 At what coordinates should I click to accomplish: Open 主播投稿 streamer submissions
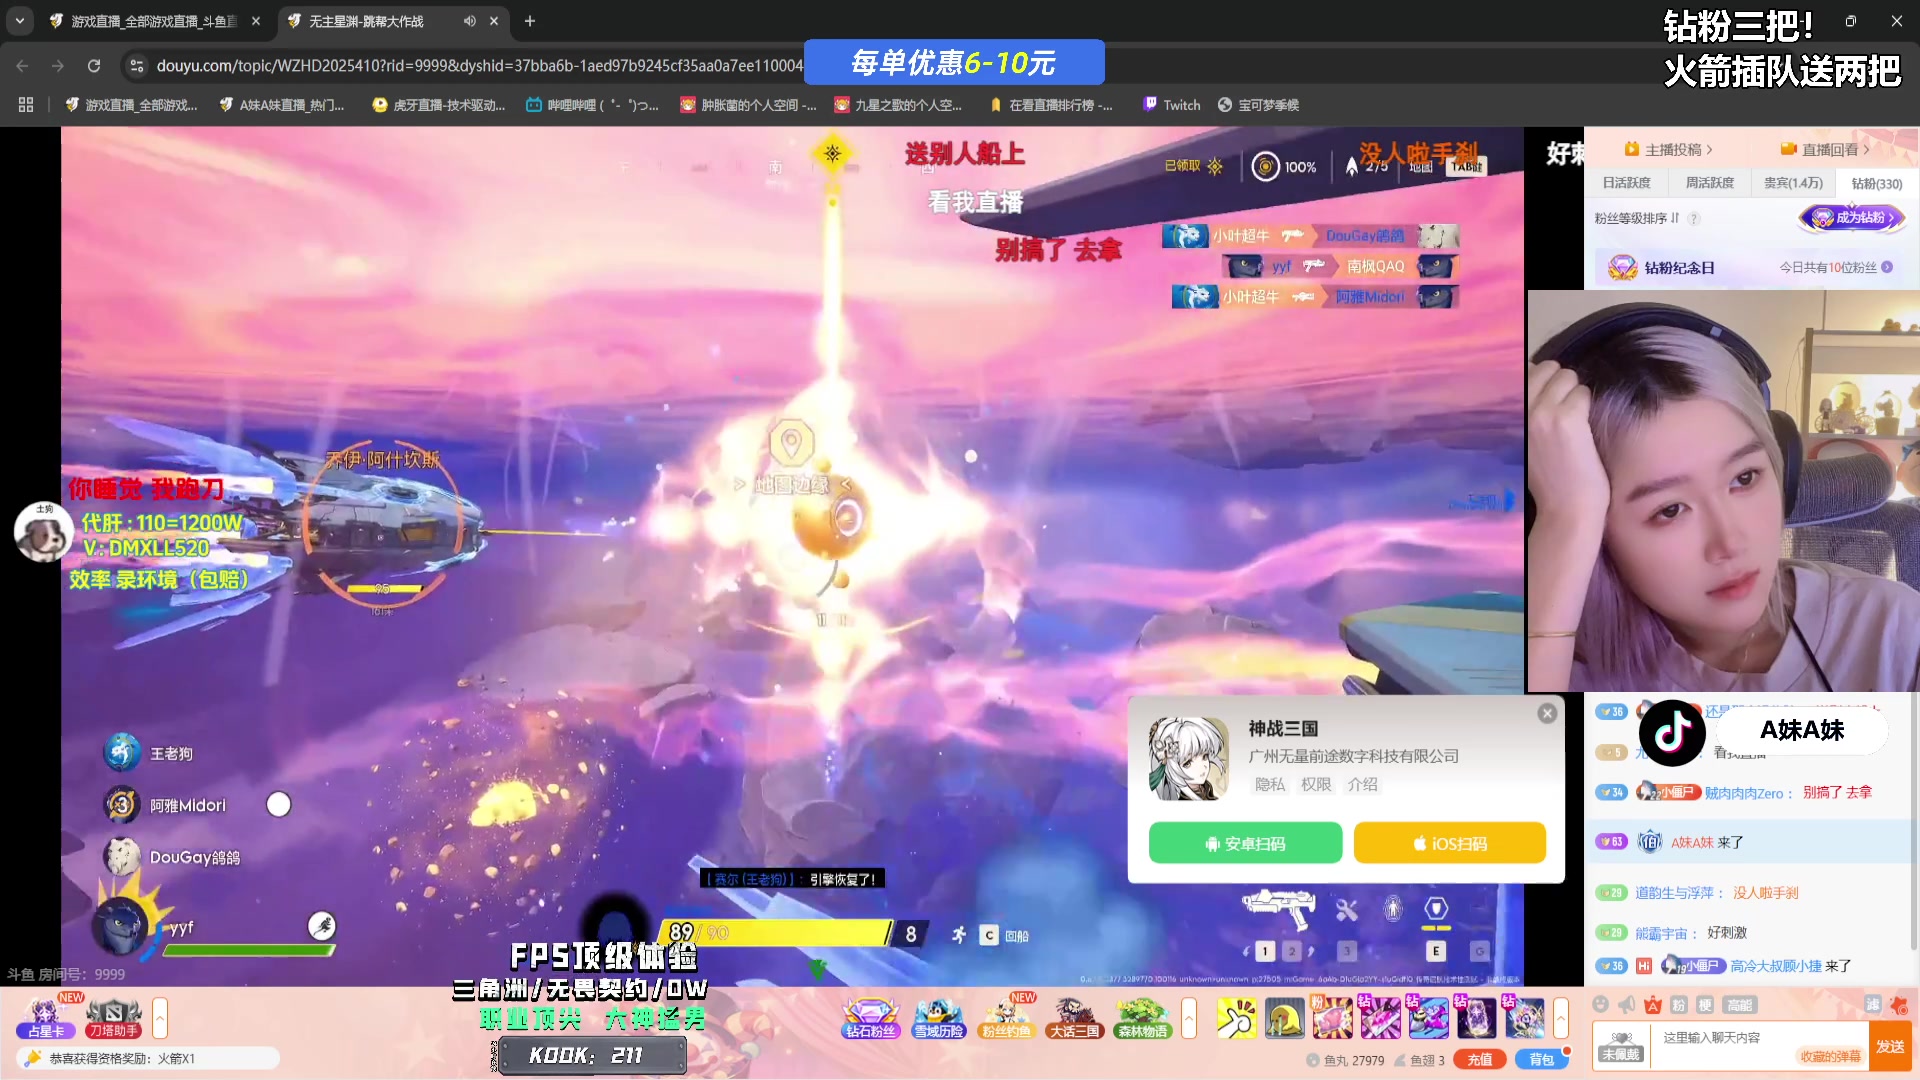(x=1670, y=149)
